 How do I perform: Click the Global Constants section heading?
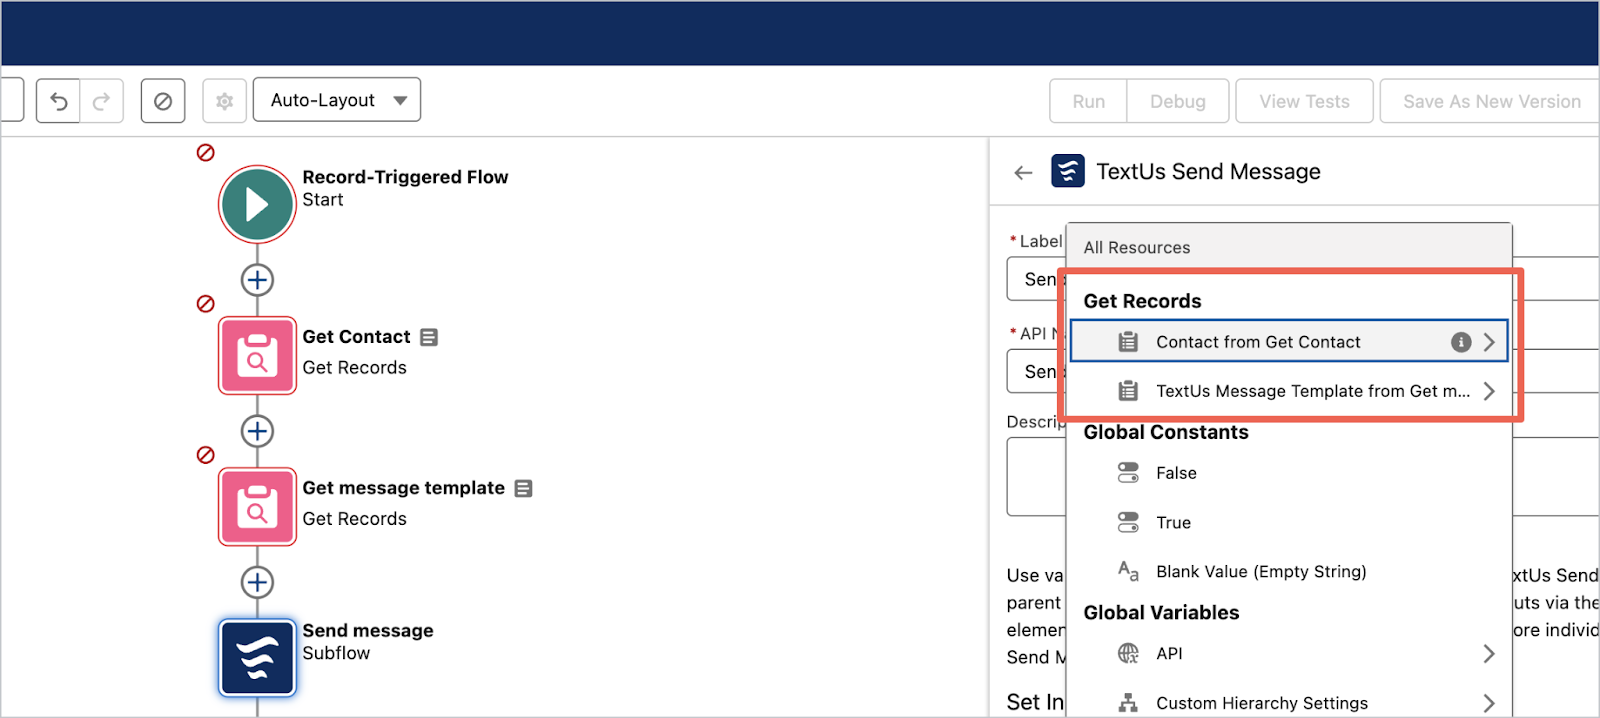click(x=1166, y=432)
